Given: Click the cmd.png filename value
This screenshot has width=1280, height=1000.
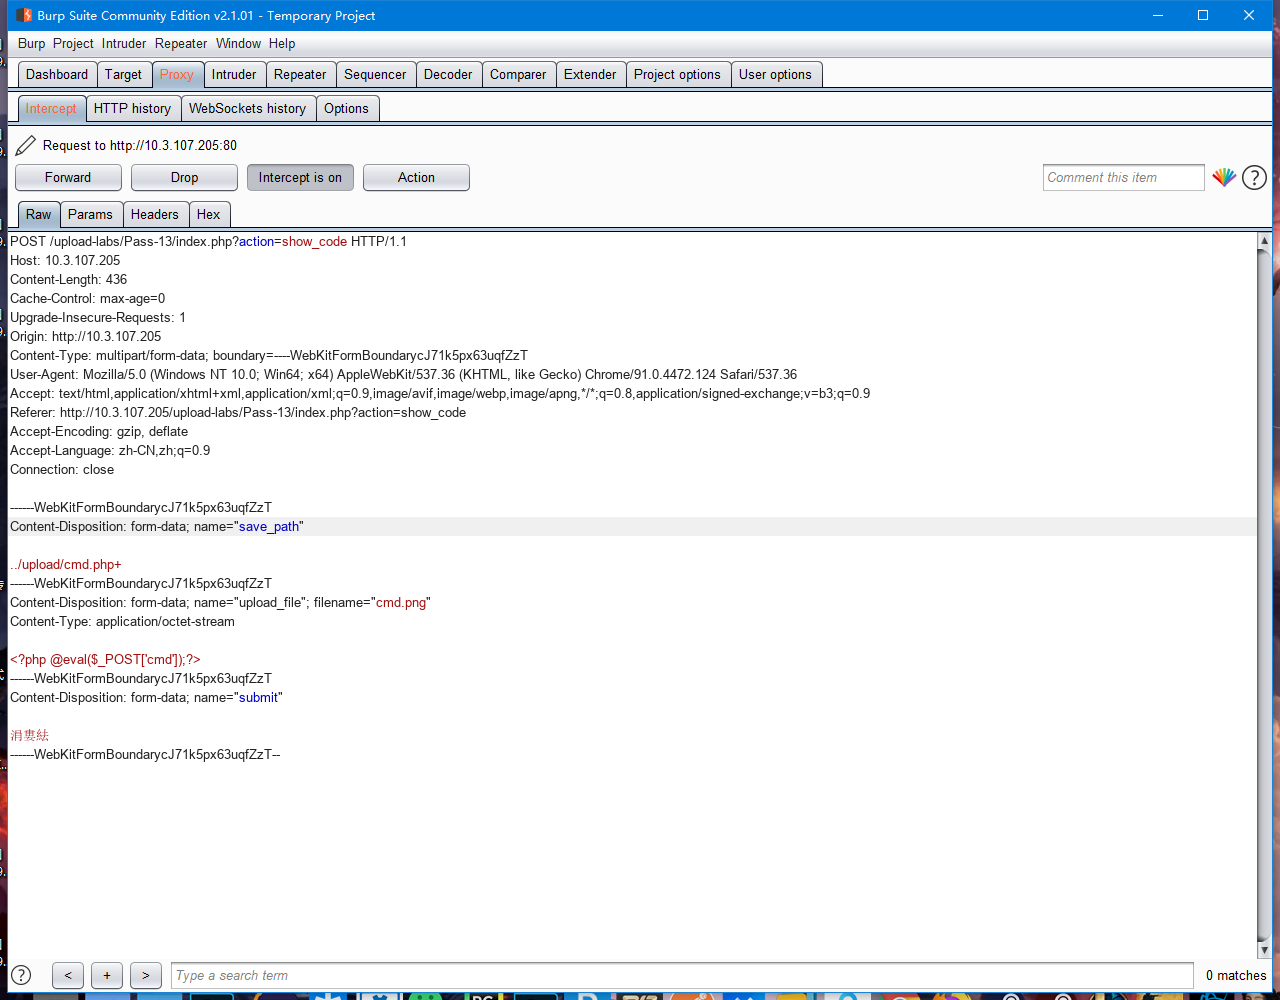Looking at the screenshot, I should (x=401, y=602).
